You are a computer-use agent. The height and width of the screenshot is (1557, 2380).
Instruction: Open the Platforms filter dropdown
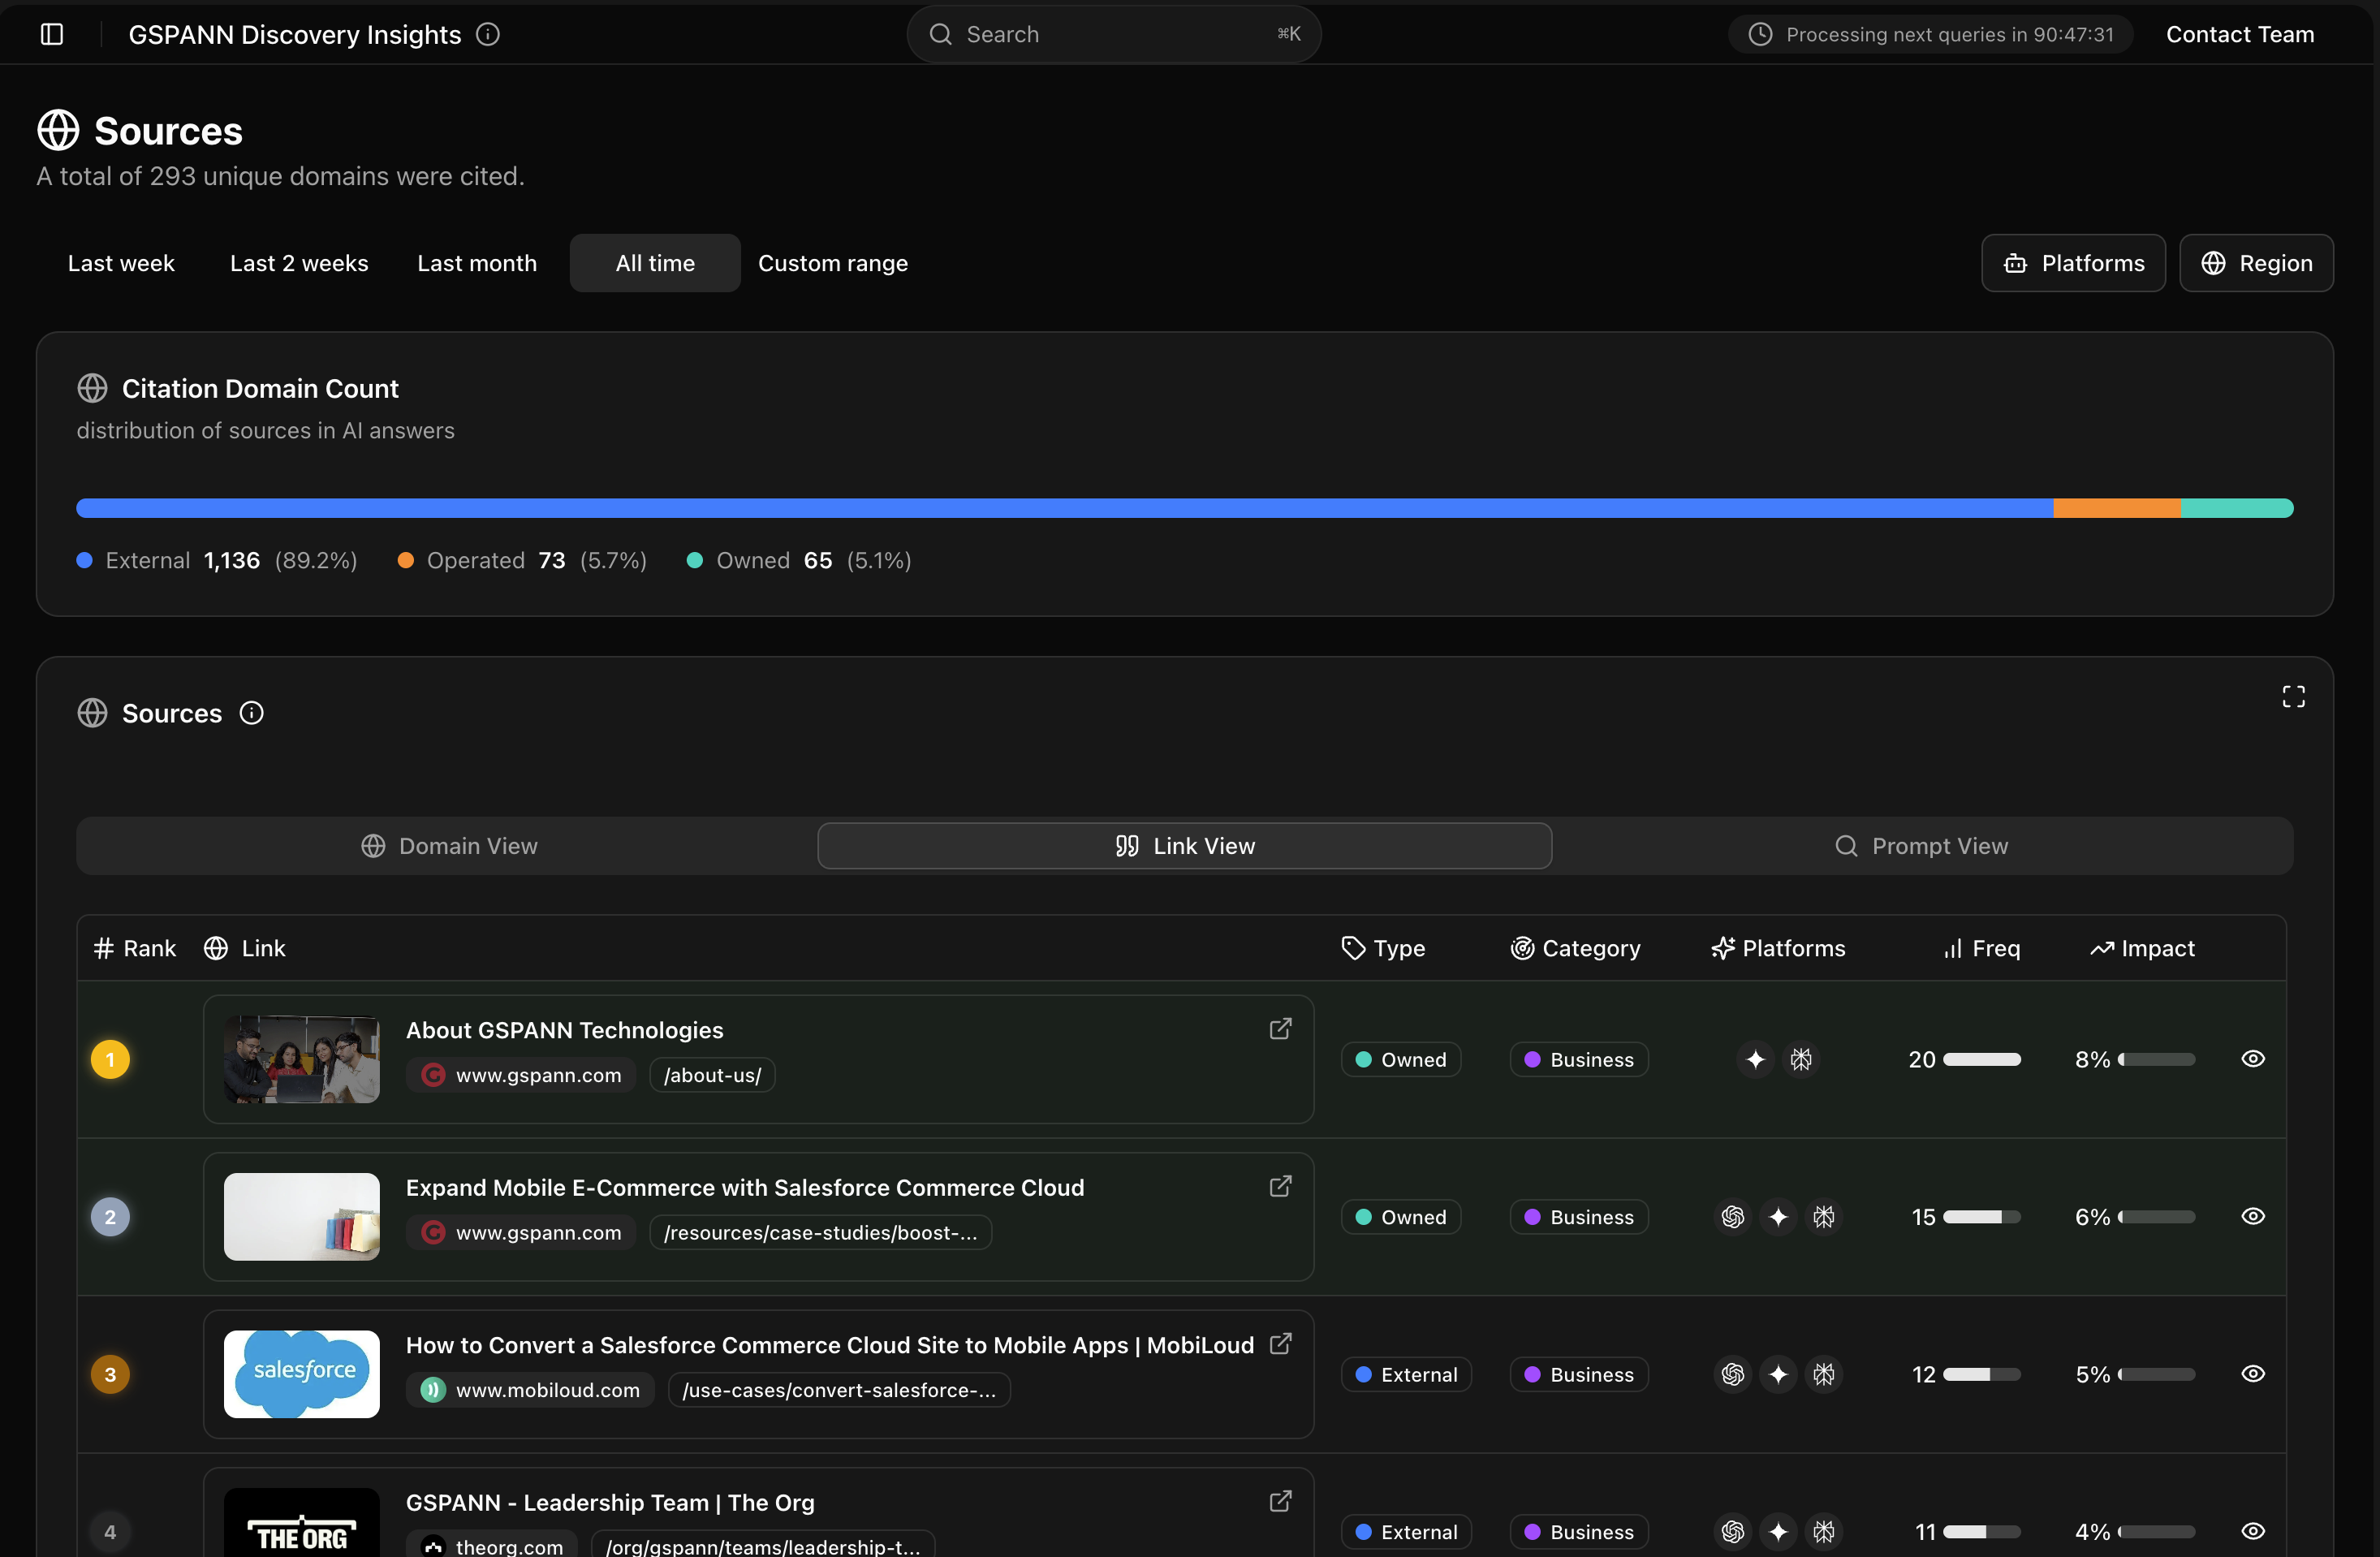coord(2073,263)
